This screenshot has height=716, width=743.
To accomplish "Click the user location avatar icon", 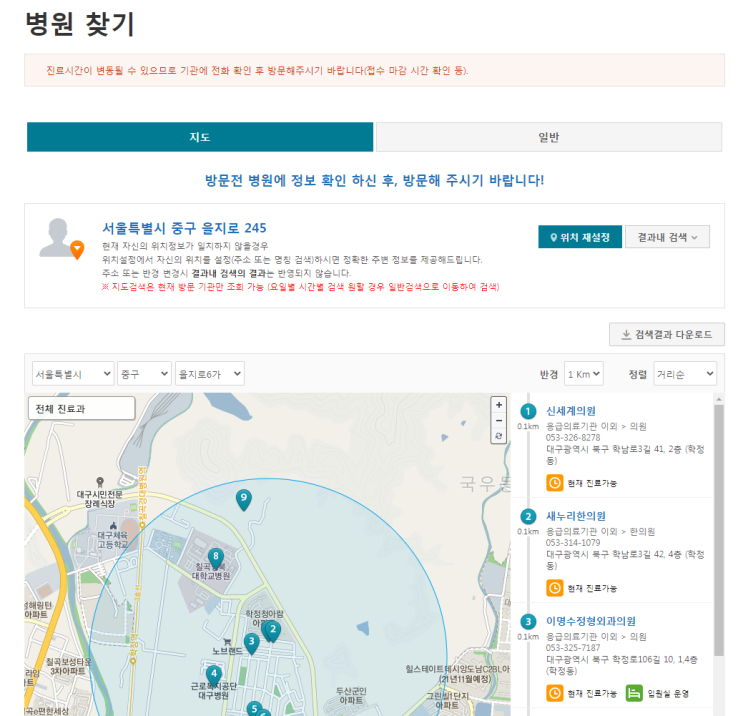I will tap(62, 238).
